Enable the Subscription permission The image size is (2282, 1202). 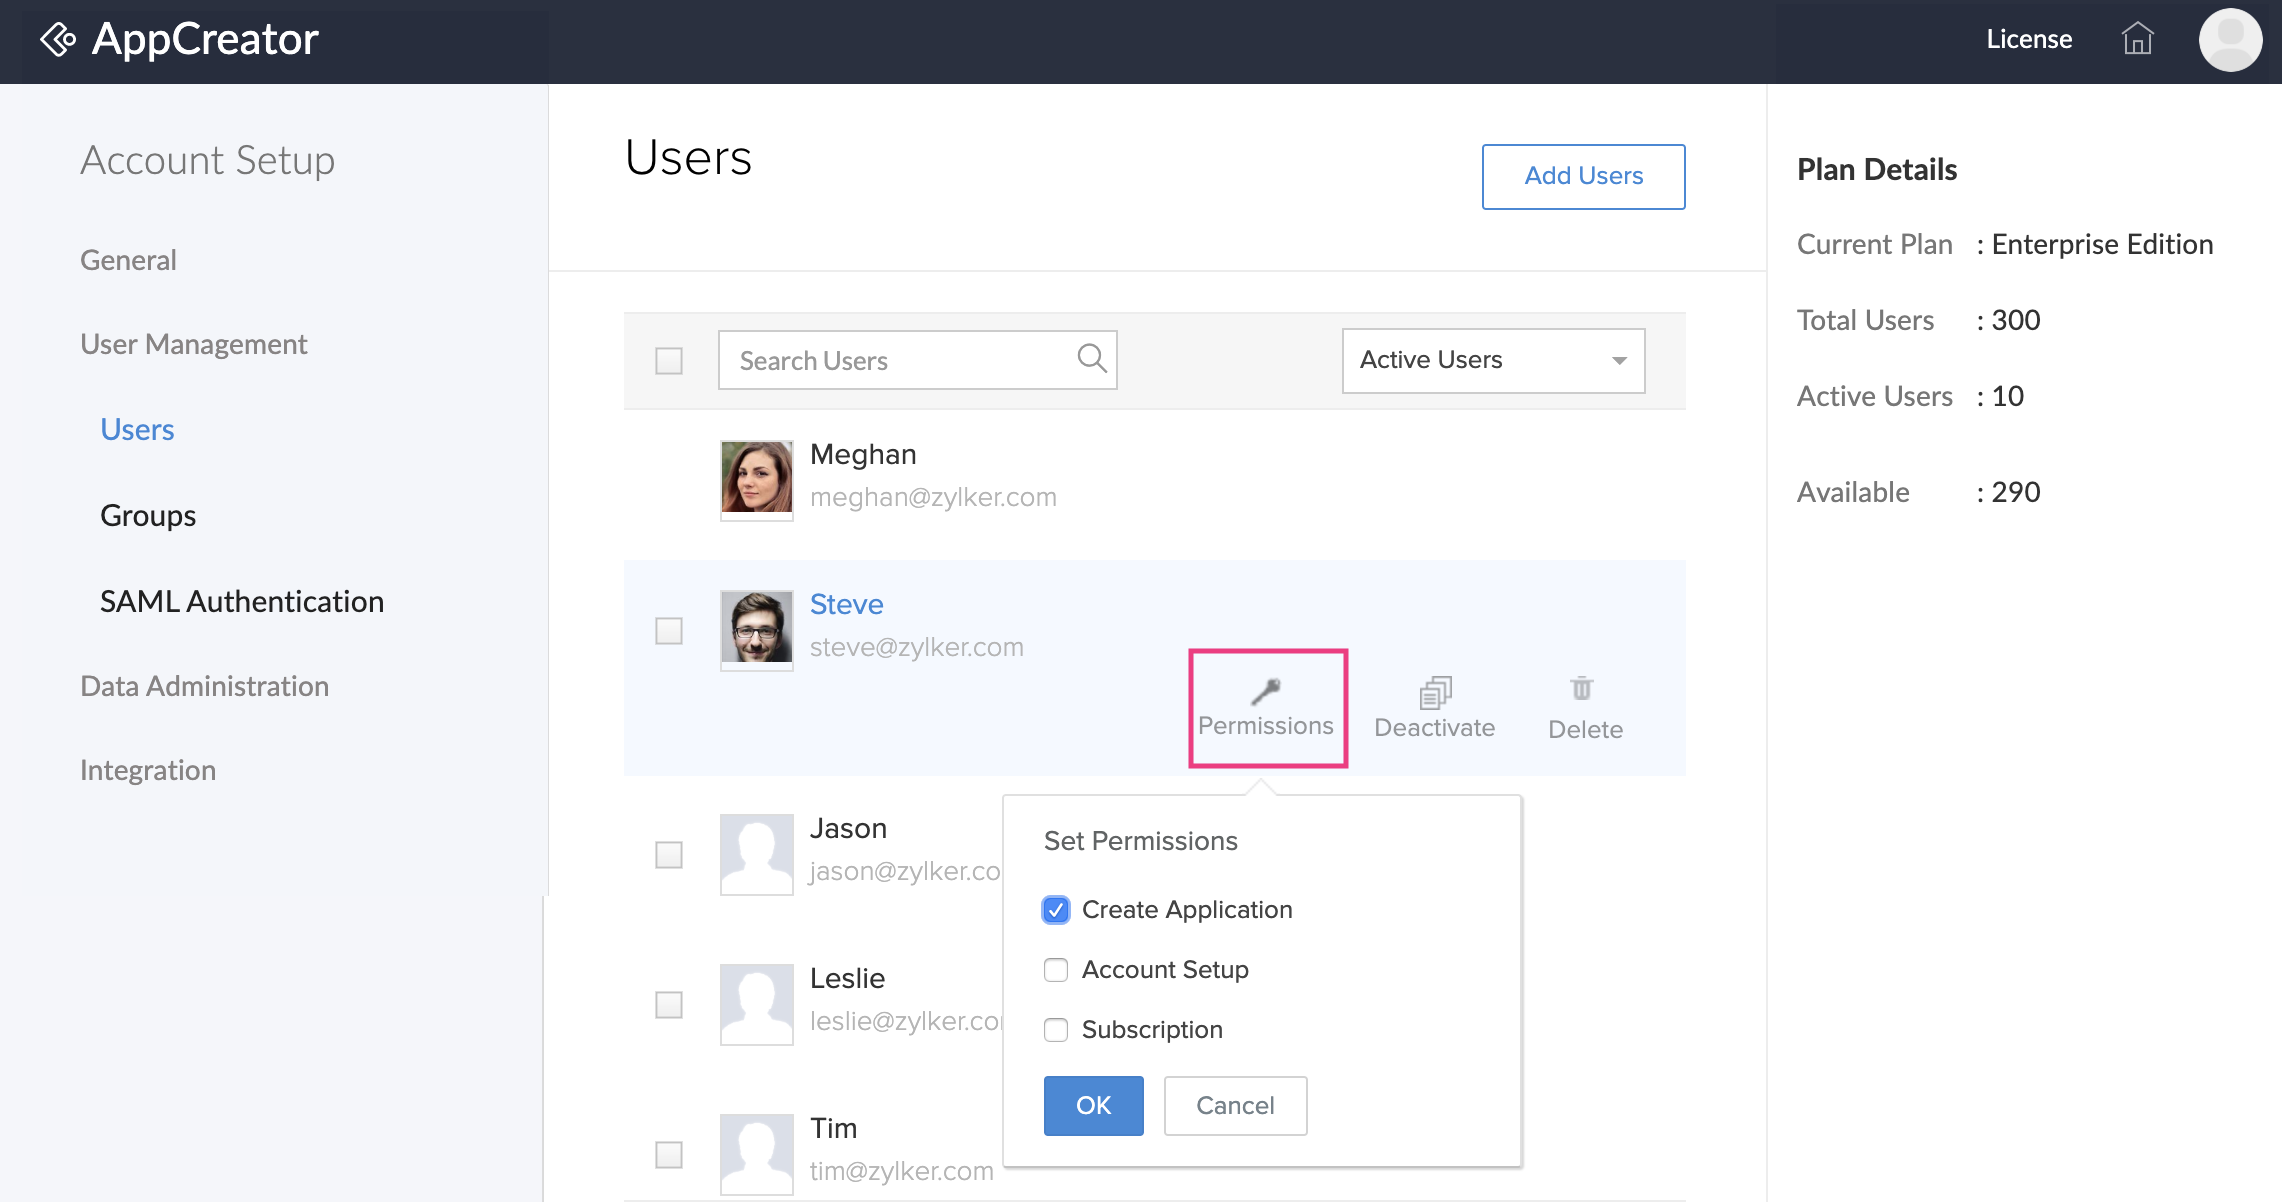pyautogui.click(x=1055, y=1029)
